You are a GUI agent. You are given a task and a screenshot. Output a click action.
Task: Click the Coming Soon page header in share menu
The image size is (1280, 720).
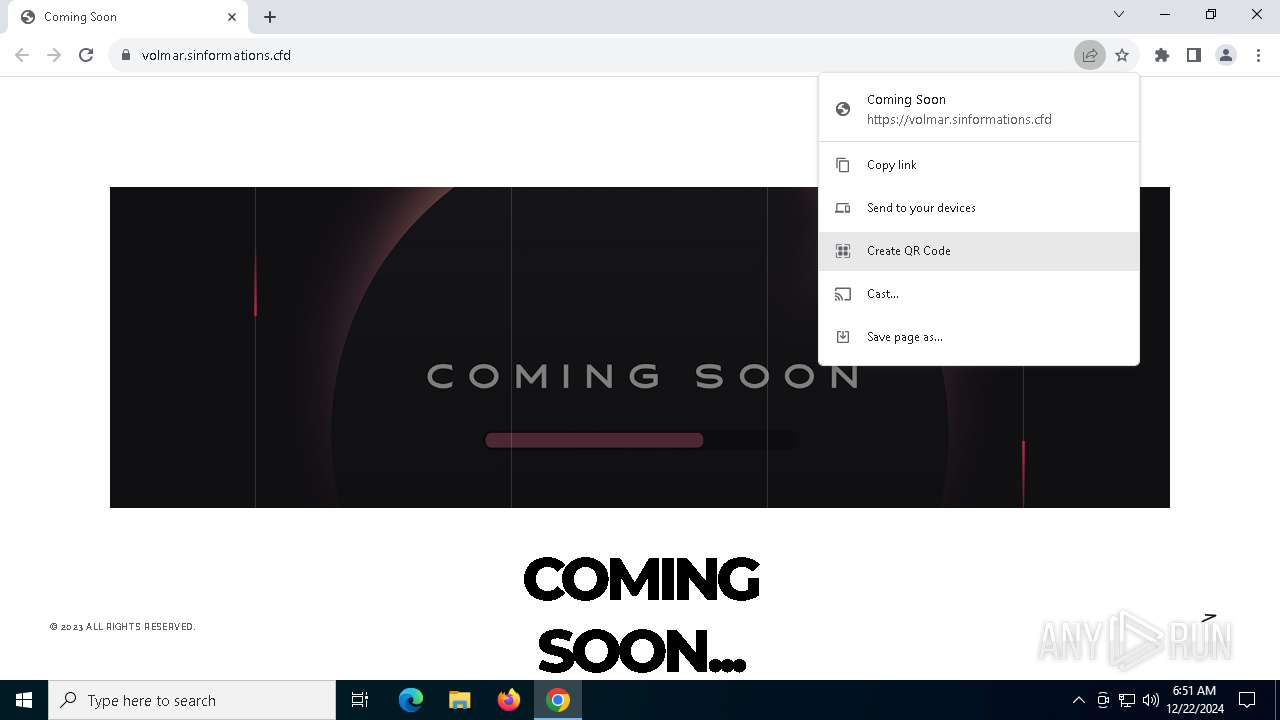[978, 109]
